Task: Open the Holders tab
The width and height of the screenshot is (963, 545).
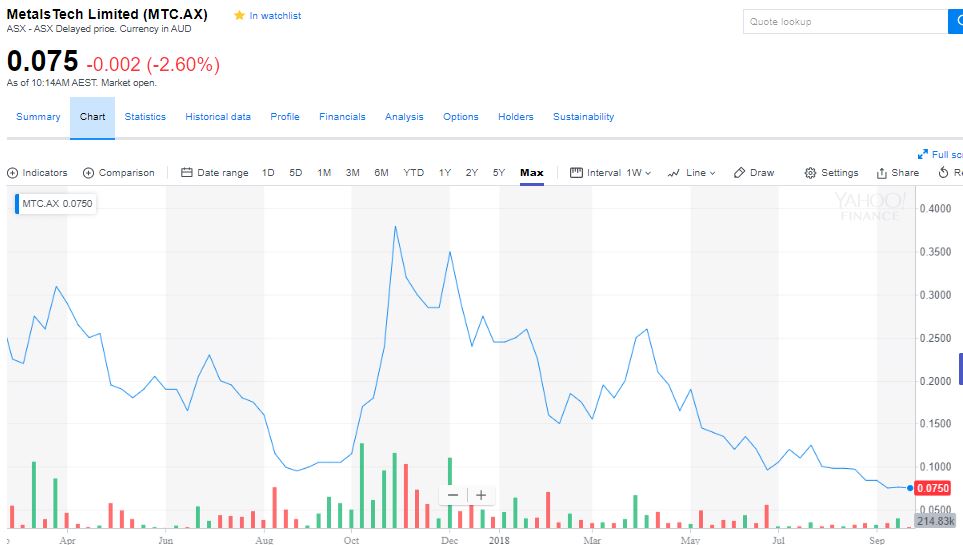Action: click(516, 117)
